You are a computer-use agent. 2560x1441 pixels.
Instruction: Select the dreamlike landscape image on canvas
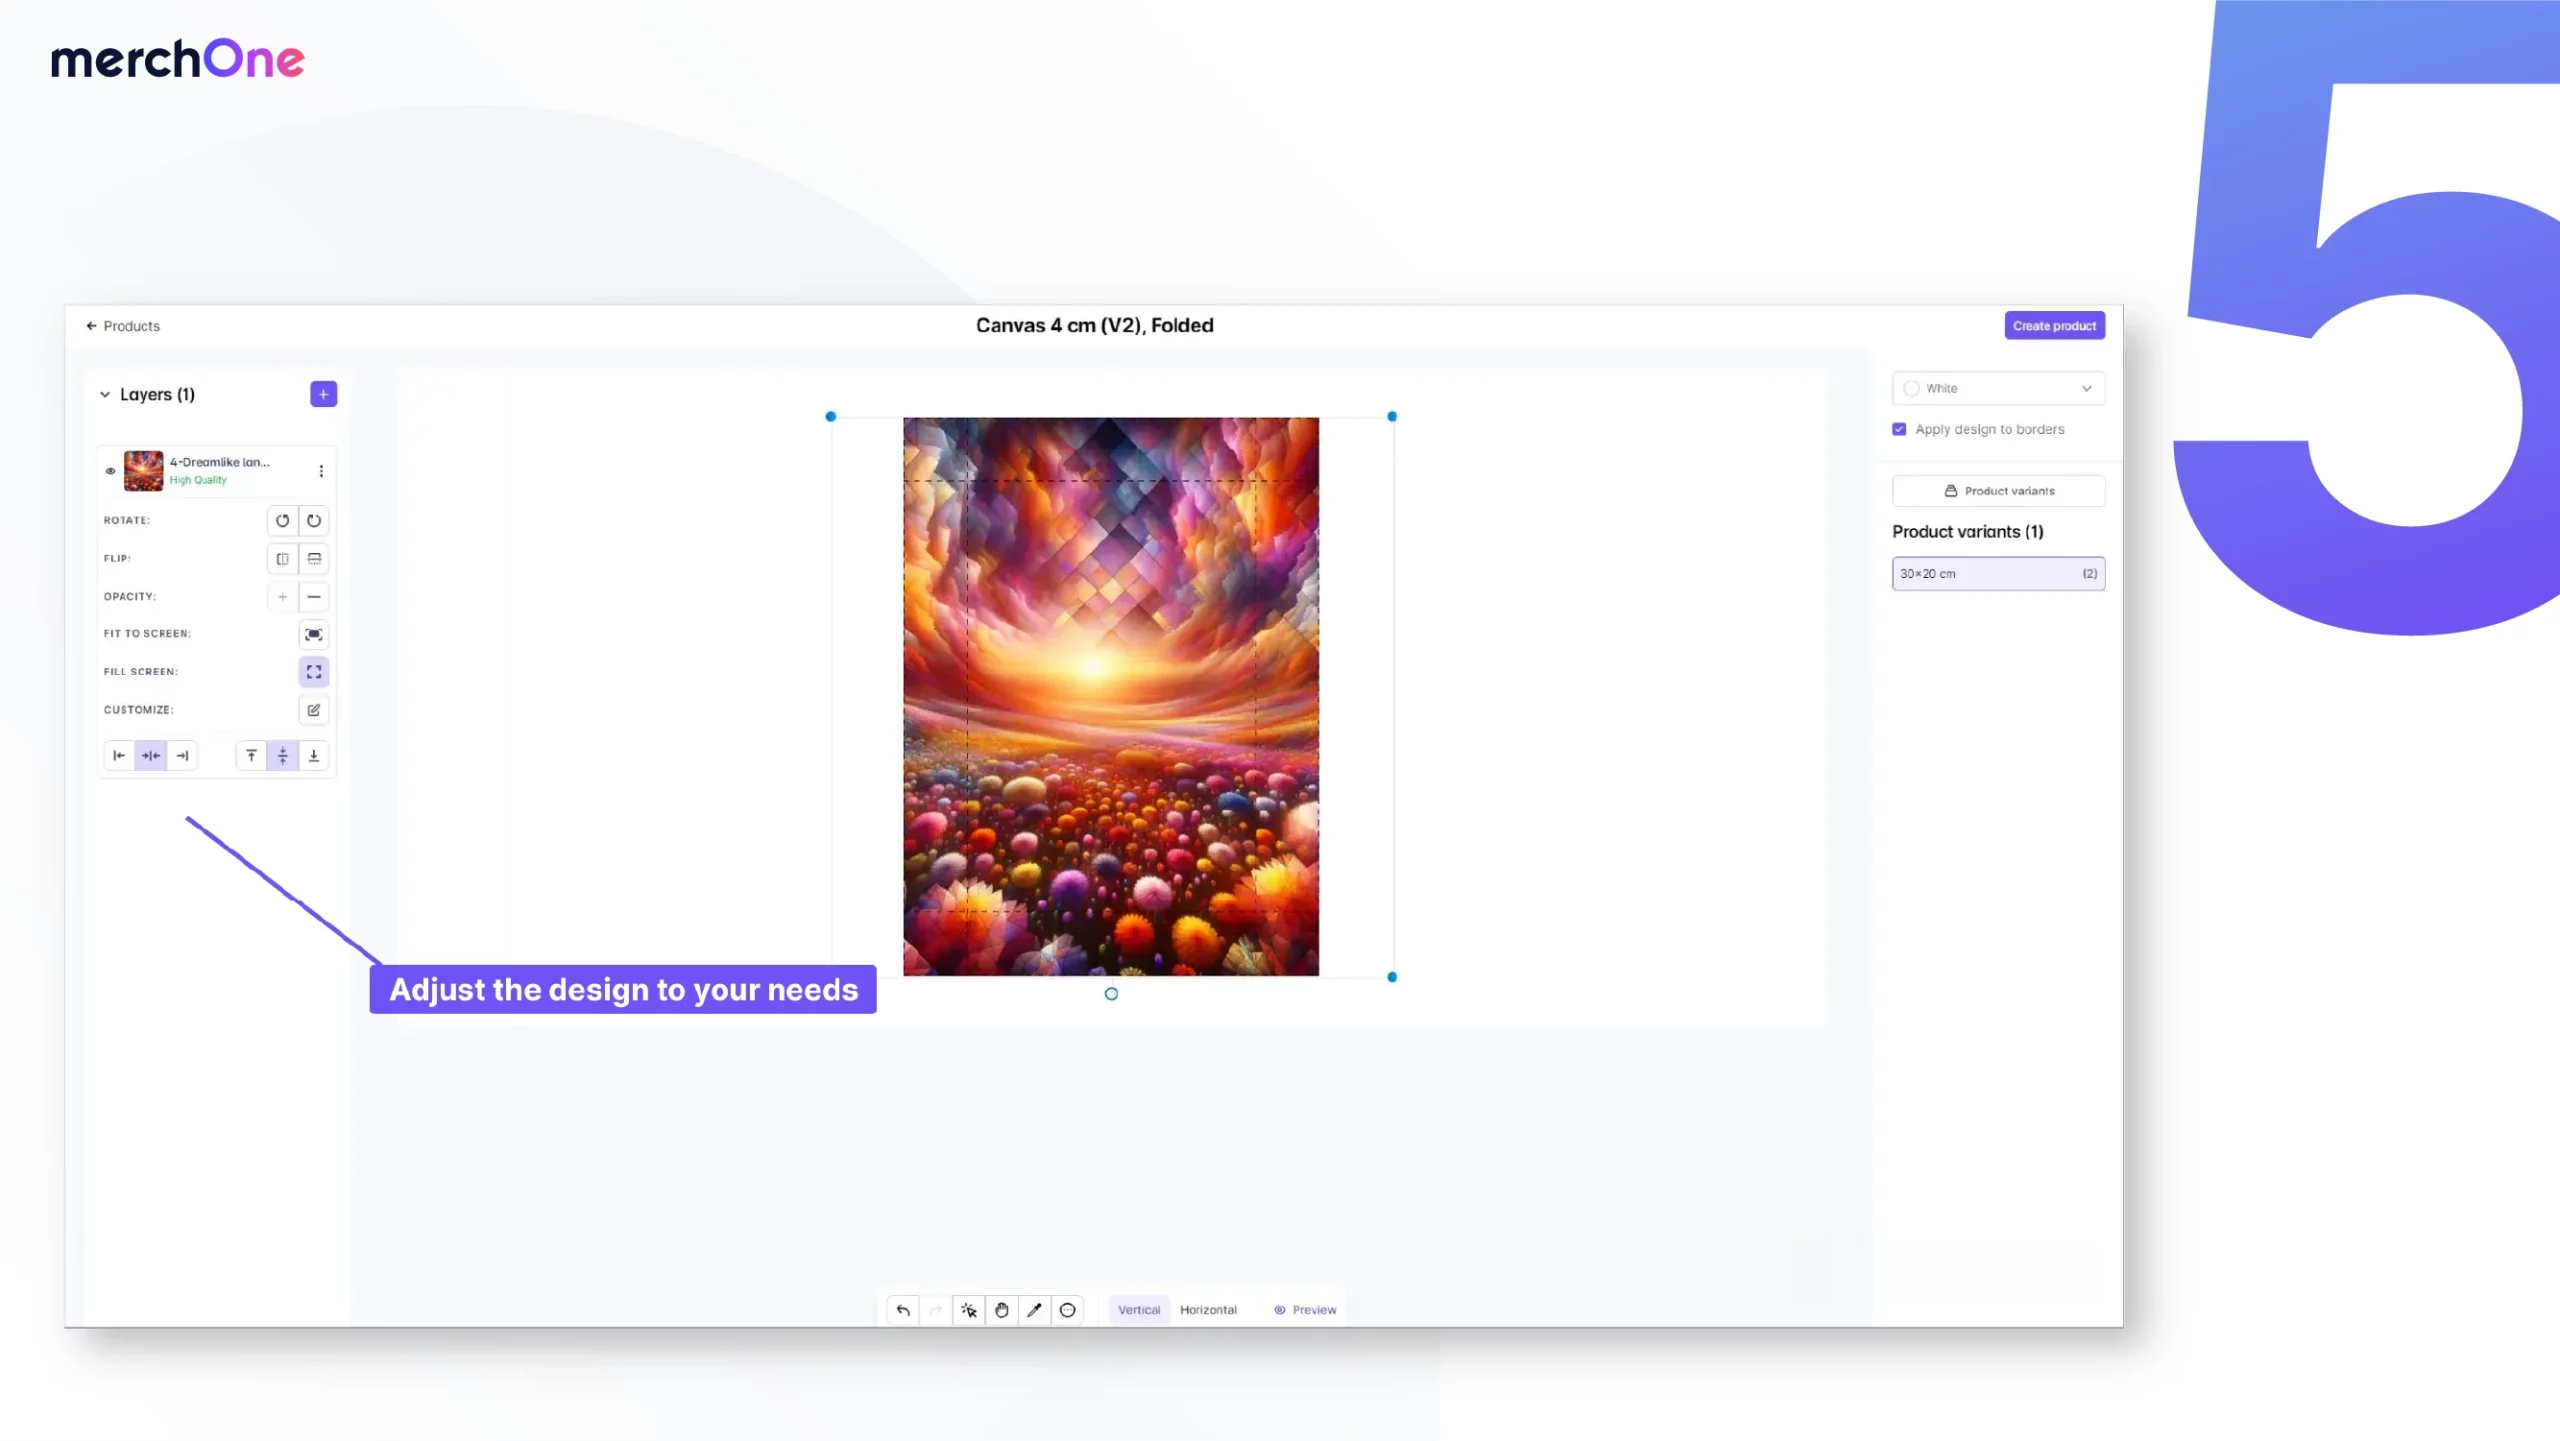pos(1111,697)
